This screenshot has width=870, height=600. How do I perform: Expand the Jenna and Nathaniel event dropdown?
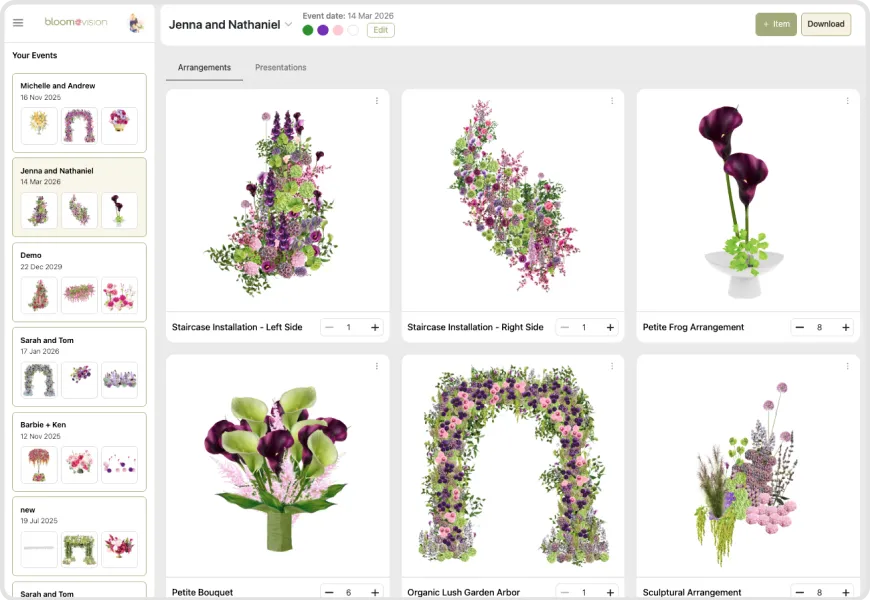289,24
